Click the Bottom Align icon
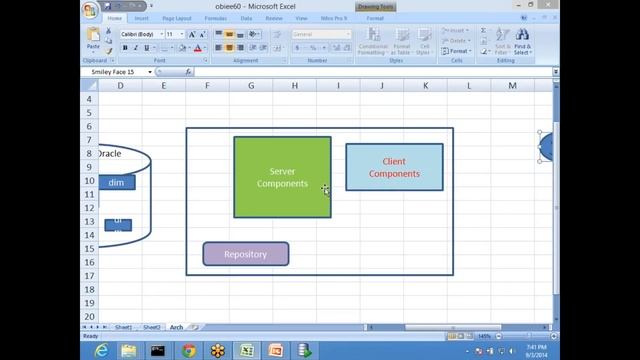Screen dimensions: 640x360 (240, 34)
